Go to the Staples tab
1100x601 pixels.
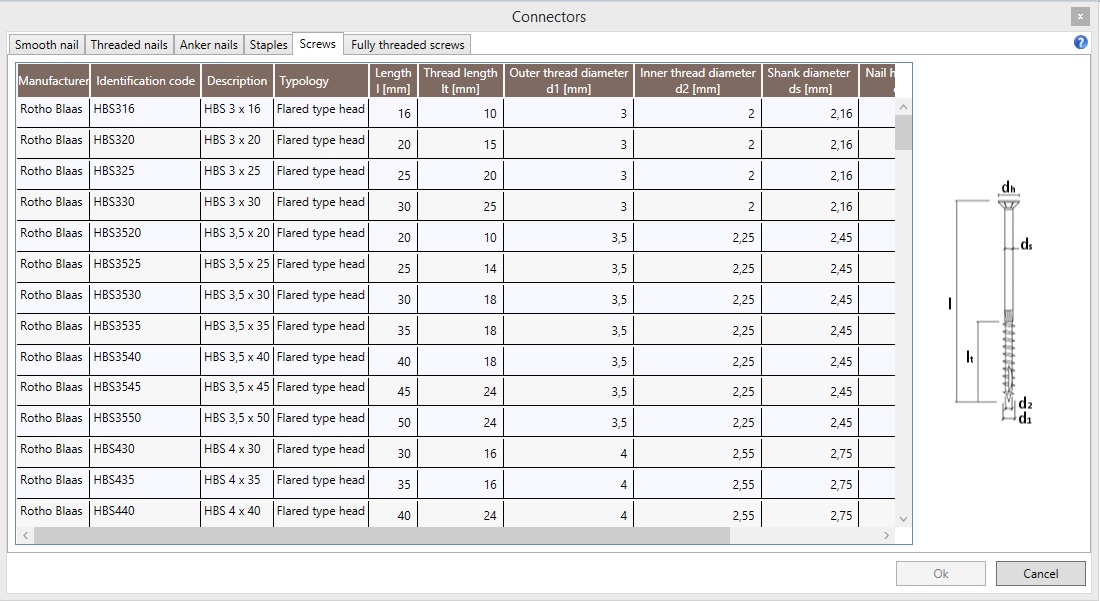pyautogui.click(x=268, y=45)
